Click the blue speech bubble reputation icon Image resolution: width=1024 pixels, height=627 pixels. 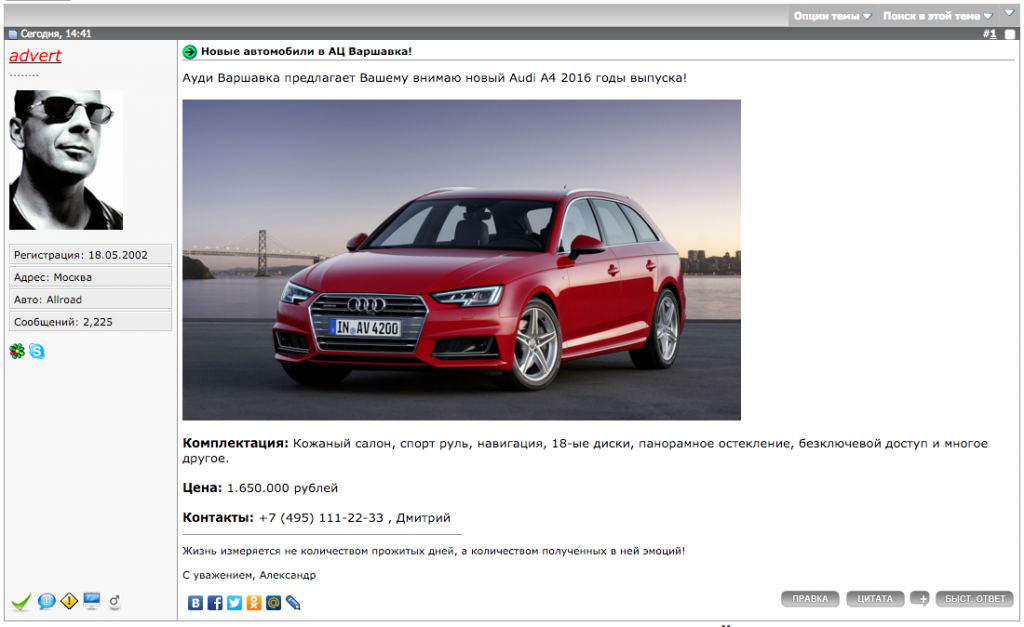tap(46, 601)
